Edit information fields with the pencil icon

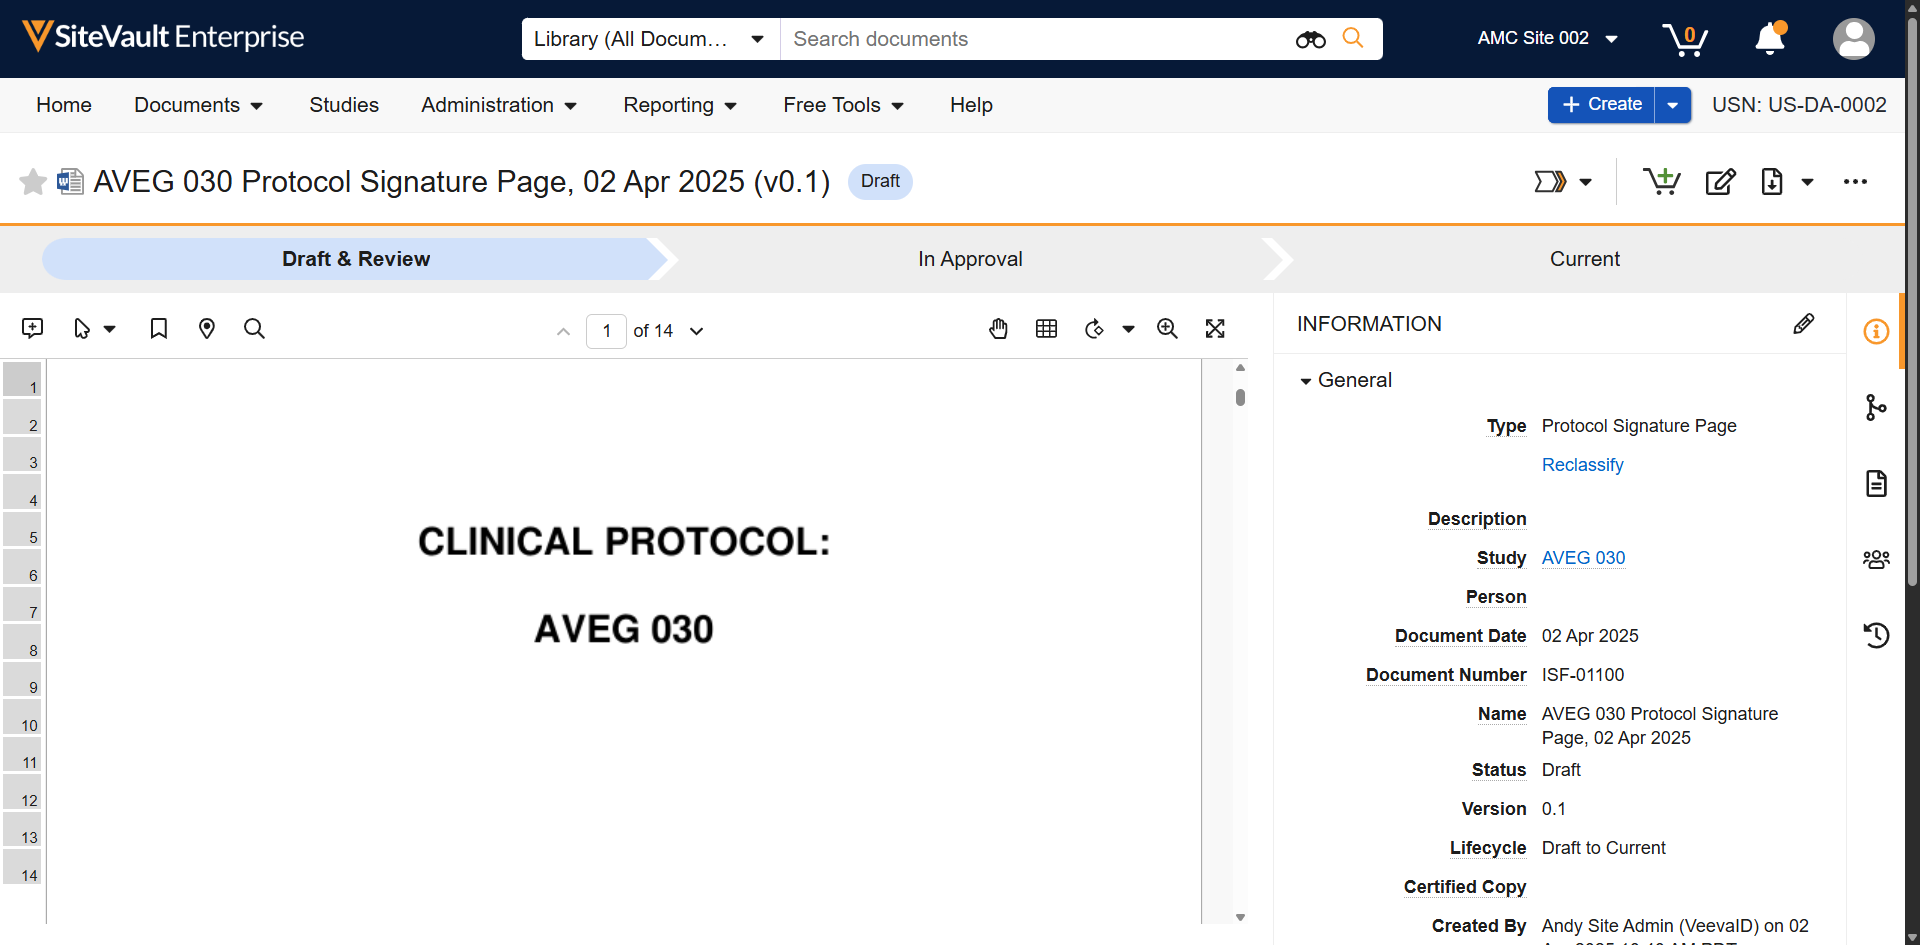point(1803,324)
